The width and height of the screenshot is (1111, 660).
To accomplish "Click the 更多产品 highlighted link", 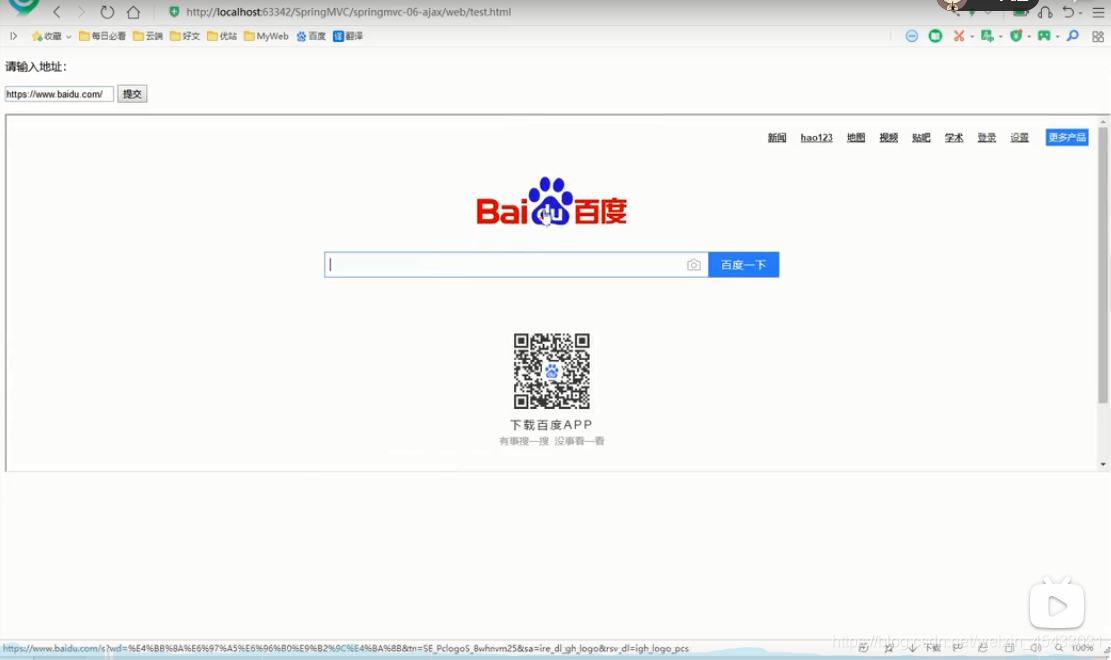I will (x=1066, y=137).
